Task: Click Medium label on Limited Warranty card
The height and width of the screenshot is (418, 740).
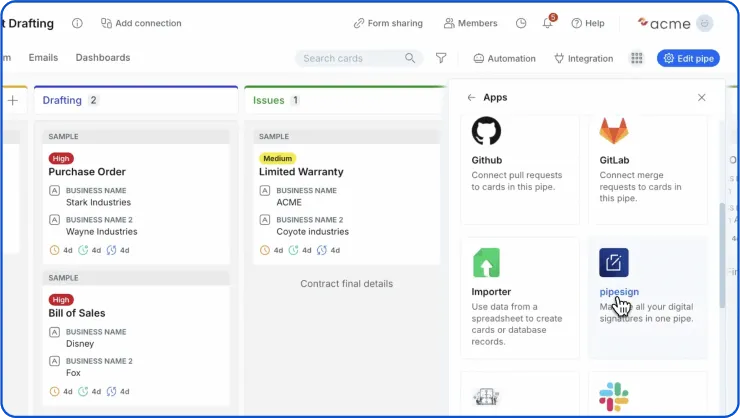Action: point(278,159)
